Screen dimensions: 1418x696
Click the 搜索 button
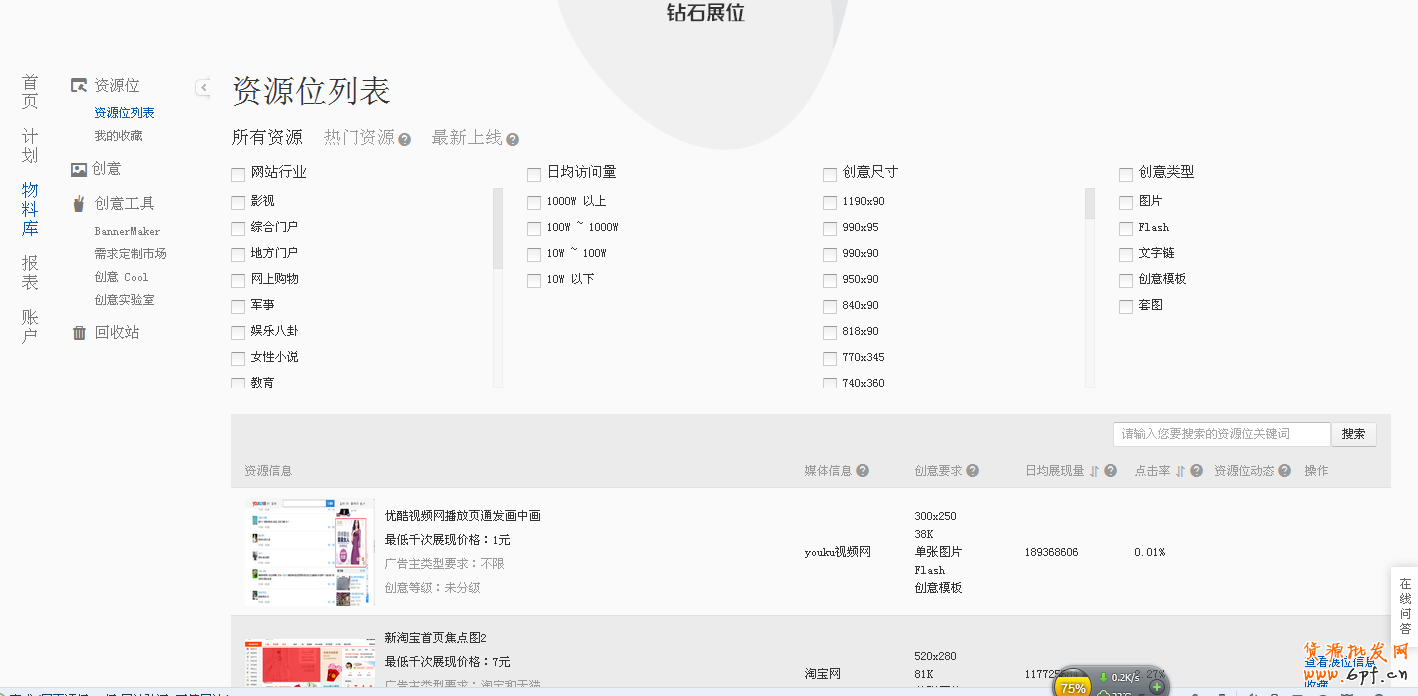[1353, 434]
